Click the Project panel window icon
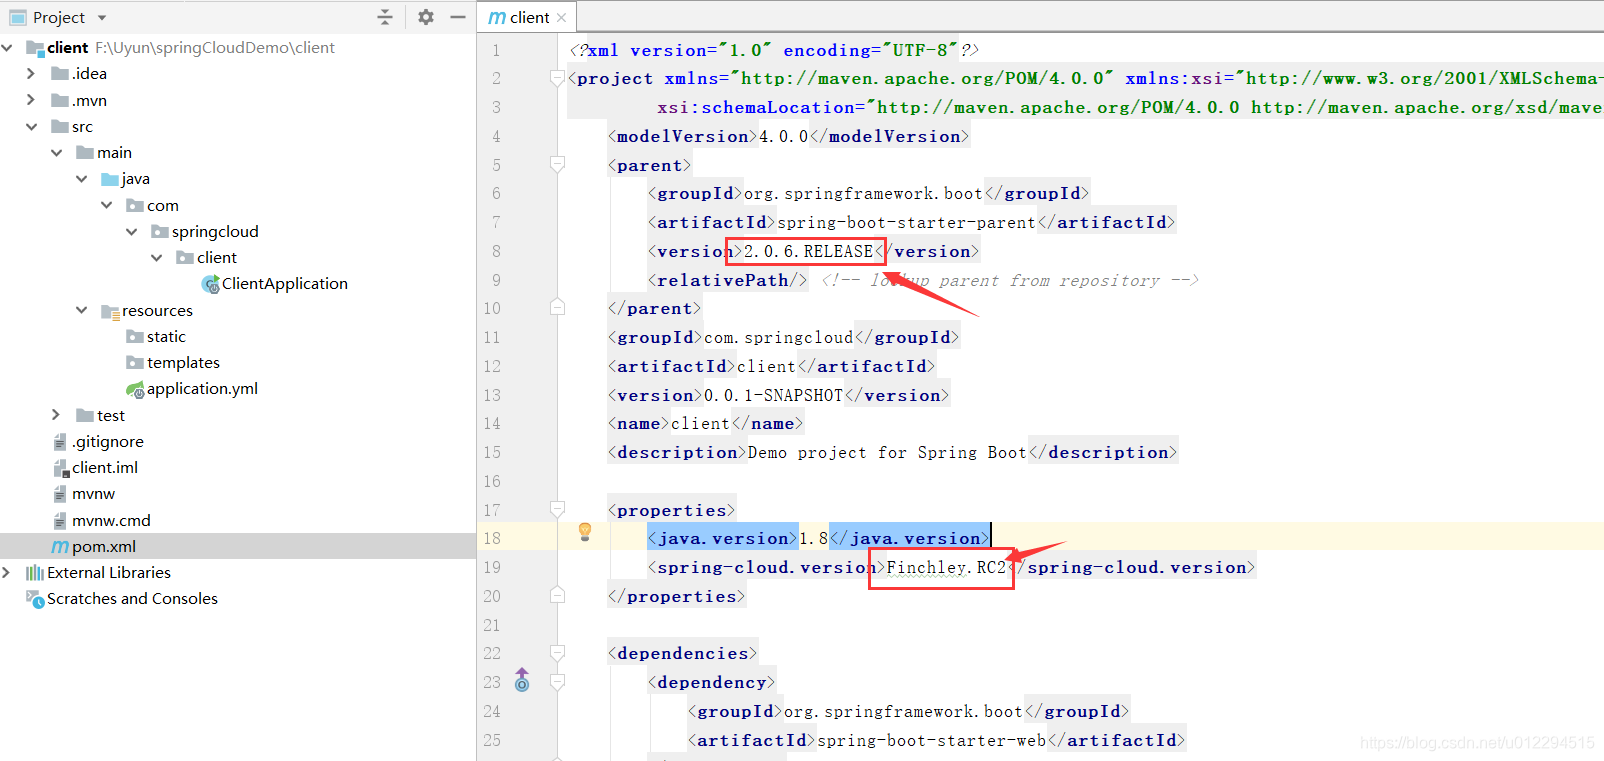 click(18, 17)
